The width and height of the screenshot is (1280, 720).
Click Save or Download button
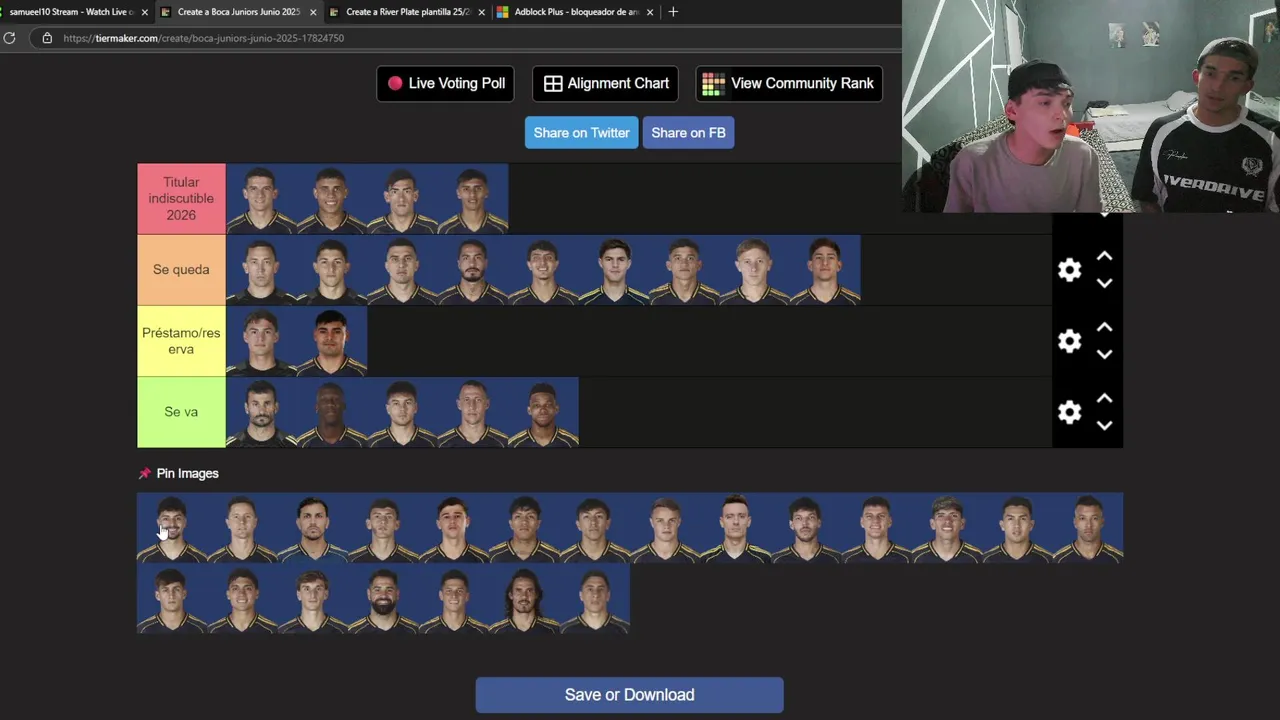click(629, 695)
